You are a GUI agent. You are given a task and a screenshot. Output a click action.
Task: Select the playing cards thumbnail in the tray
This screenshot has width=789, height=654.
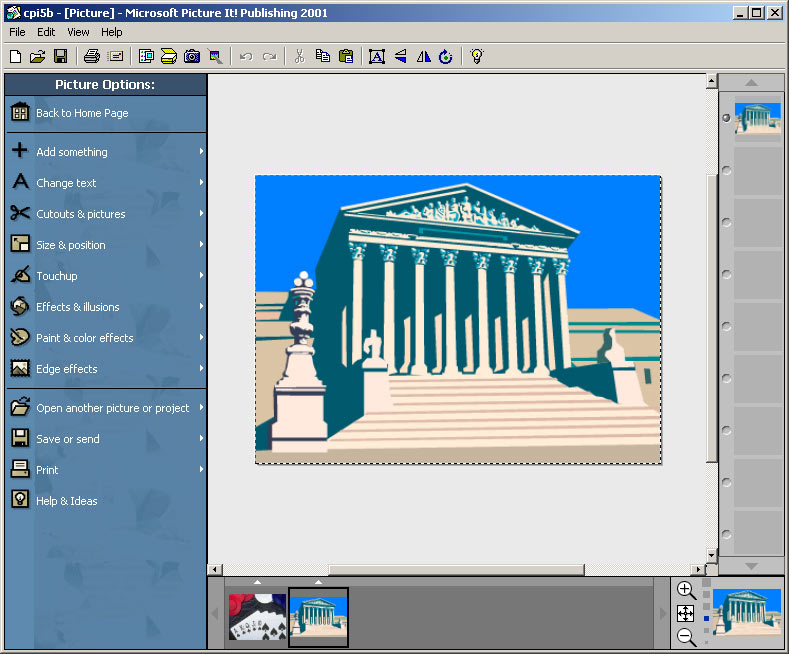click(257, 617)
